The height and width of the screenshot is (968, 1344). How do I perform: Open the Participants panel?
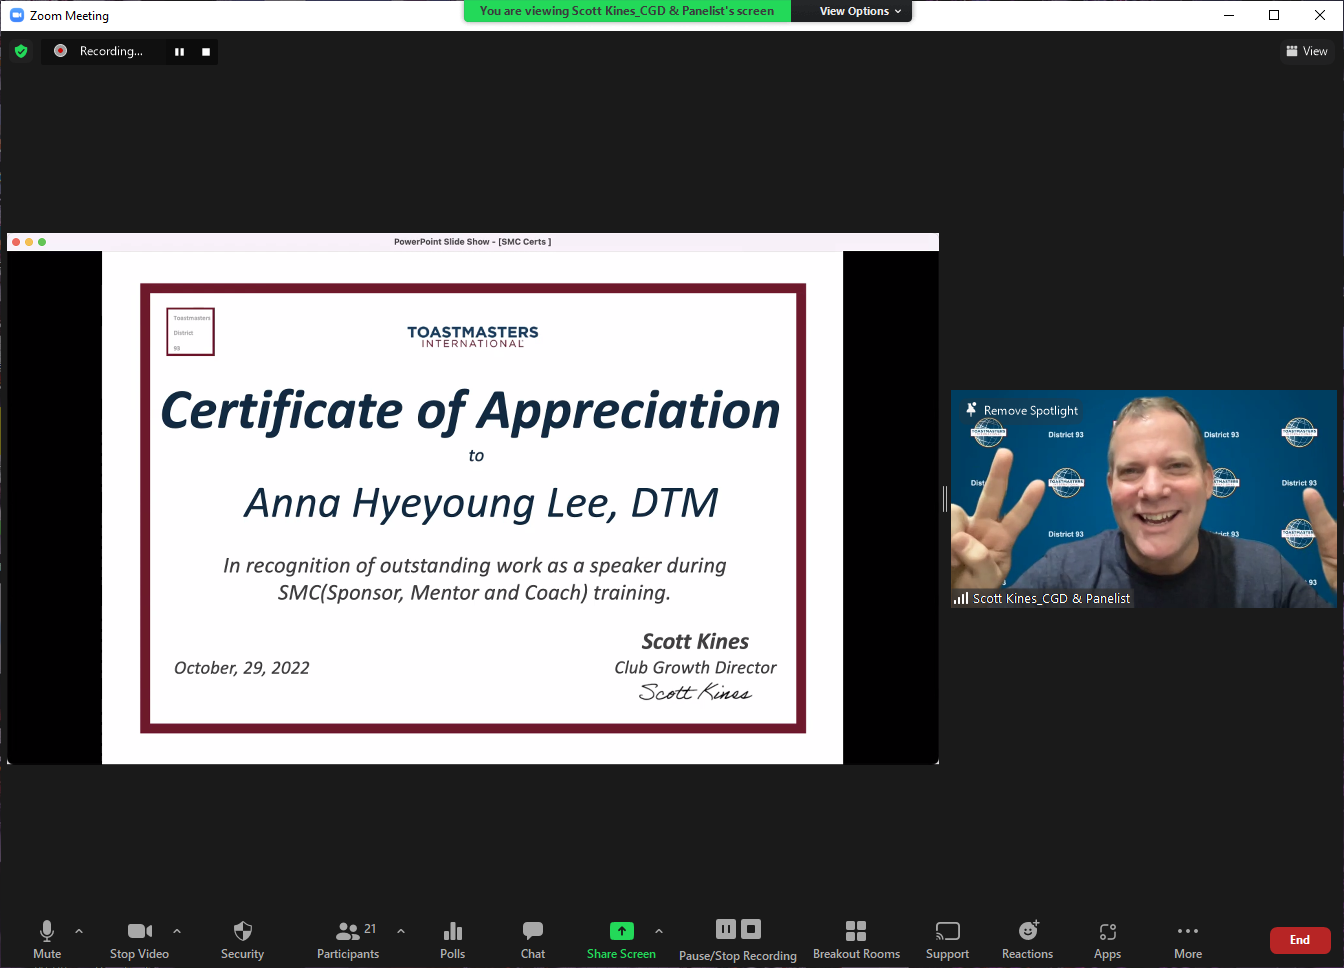point(348,939)
